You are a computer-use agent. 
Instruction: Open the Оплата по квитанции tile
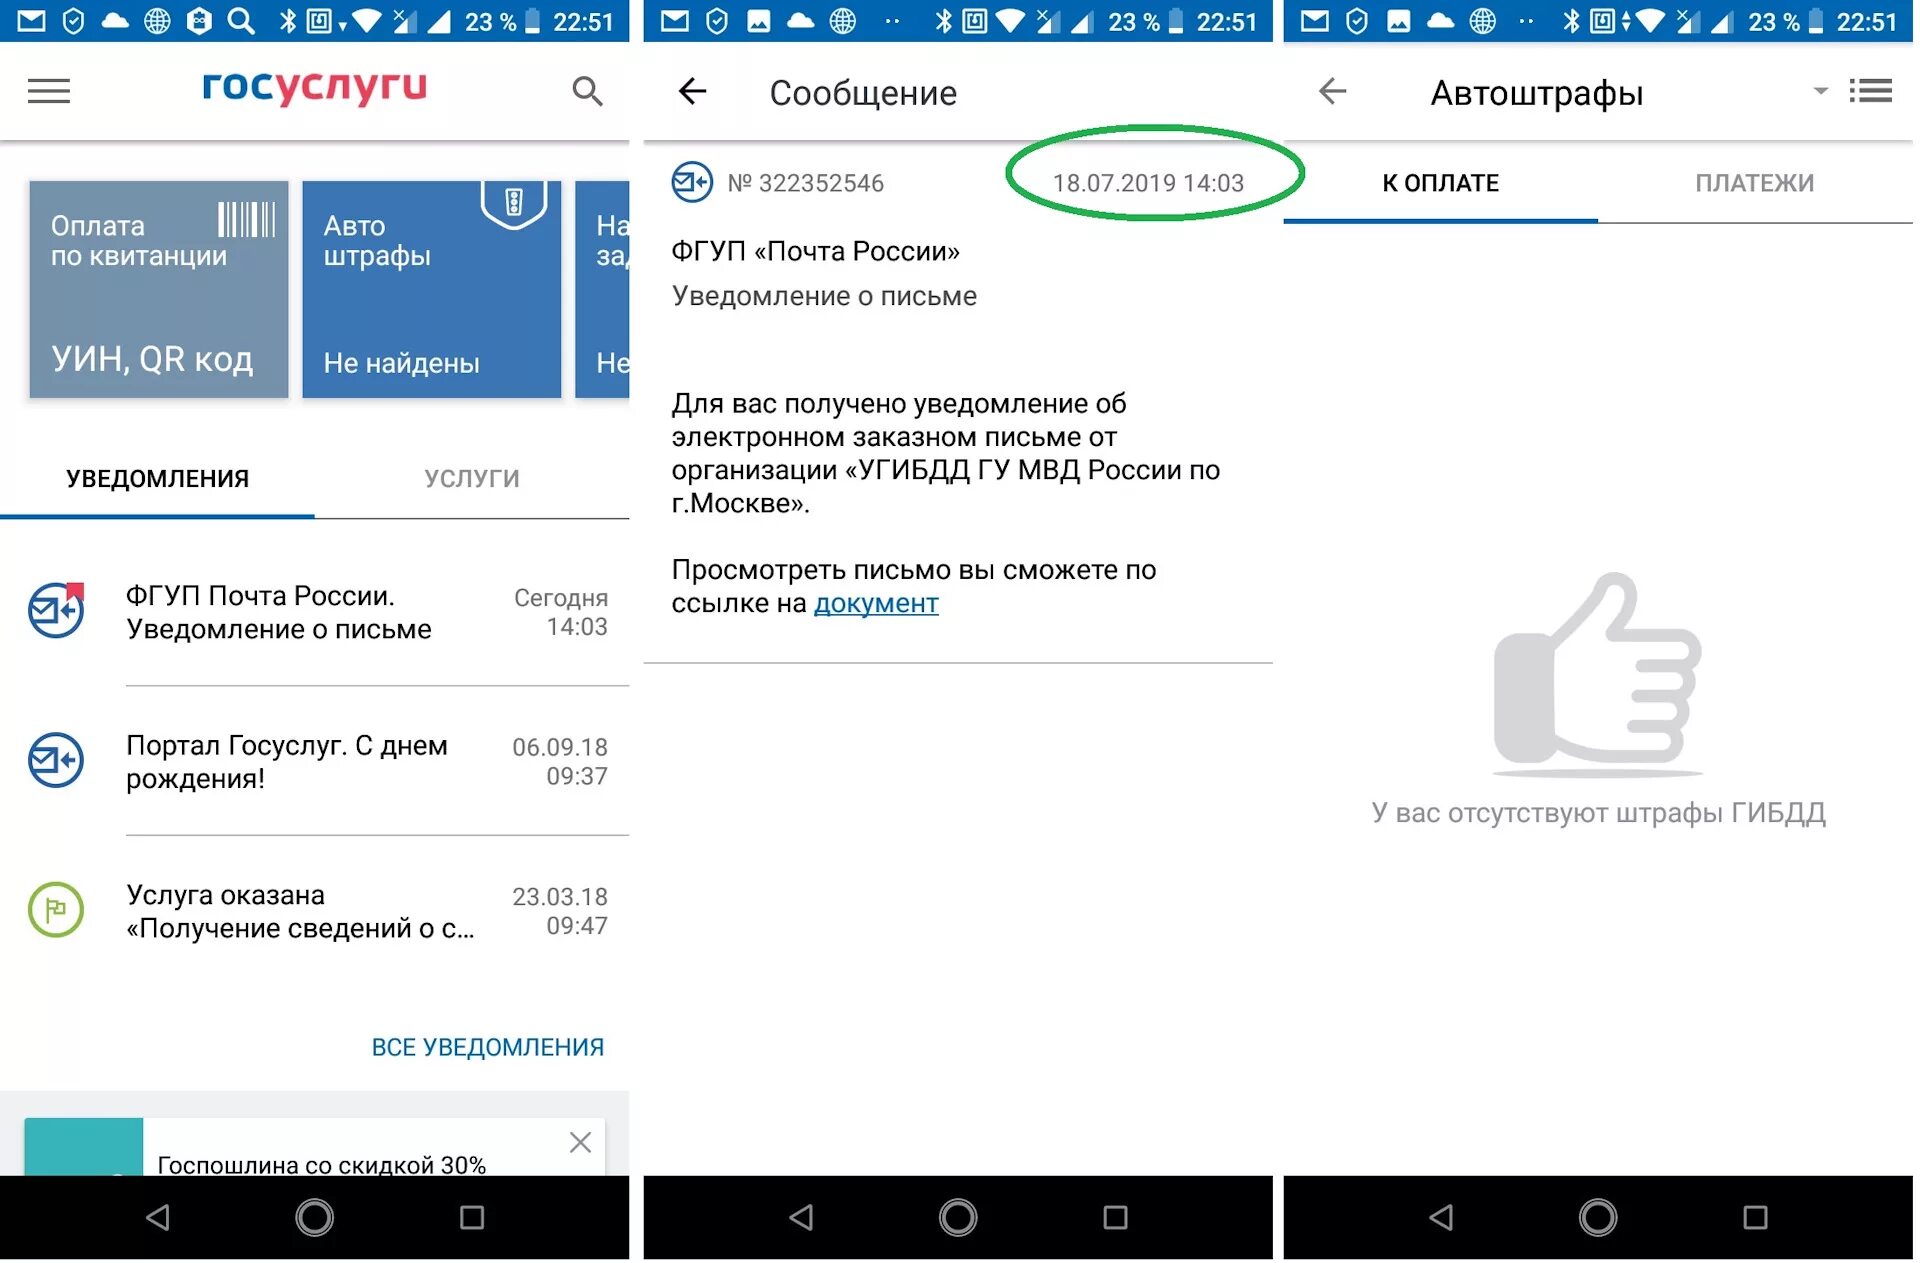pos(158,290)
